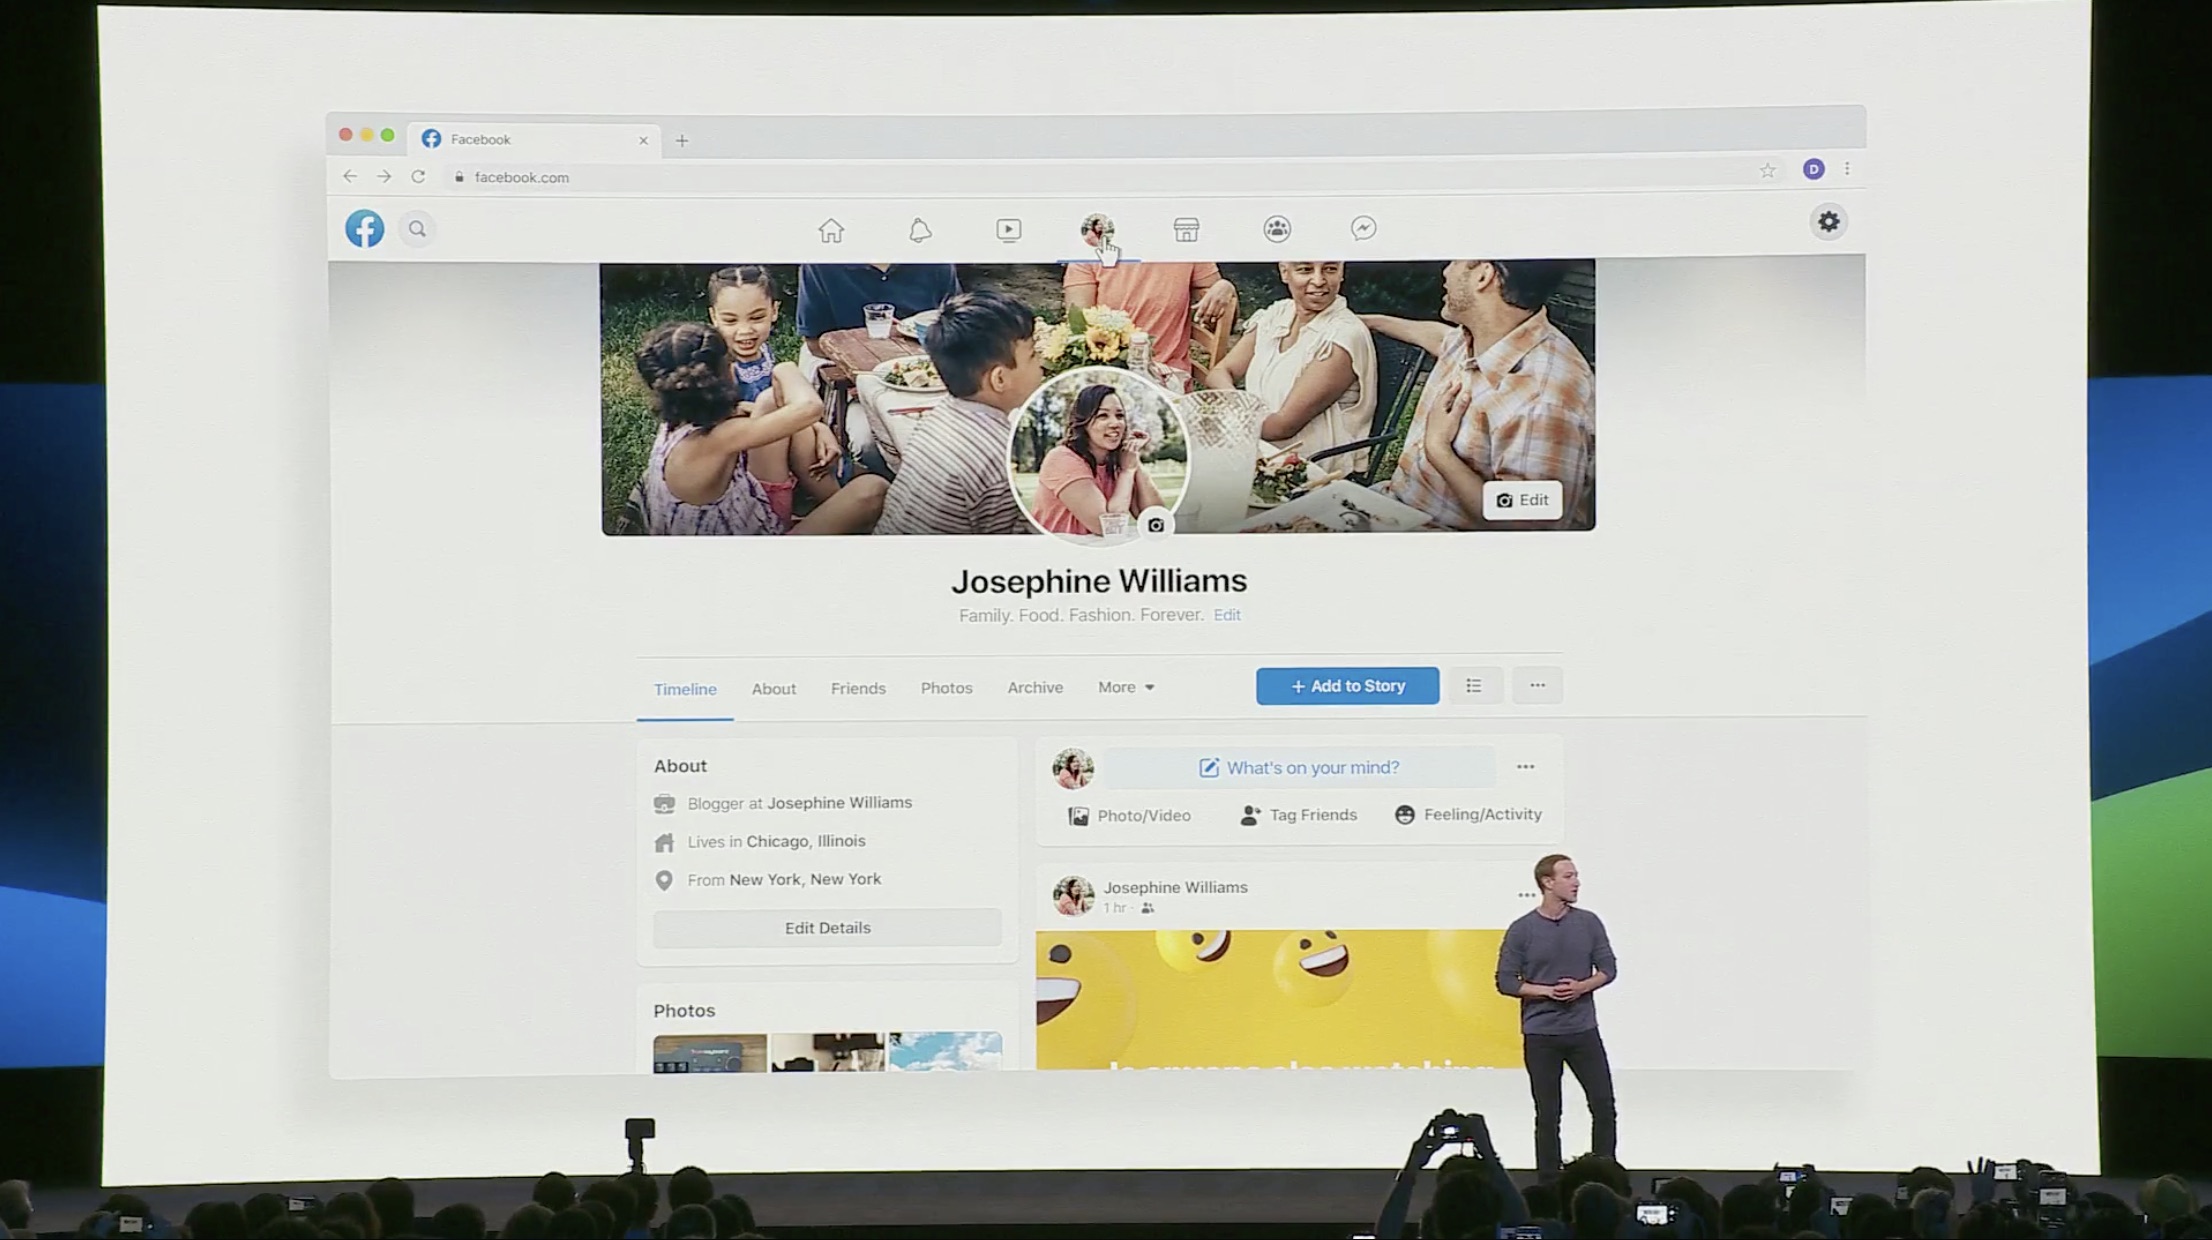This screenshot has width=2212, height=1240.
Task: Open Marketplace using the storefront icon
Action: 1186,229
